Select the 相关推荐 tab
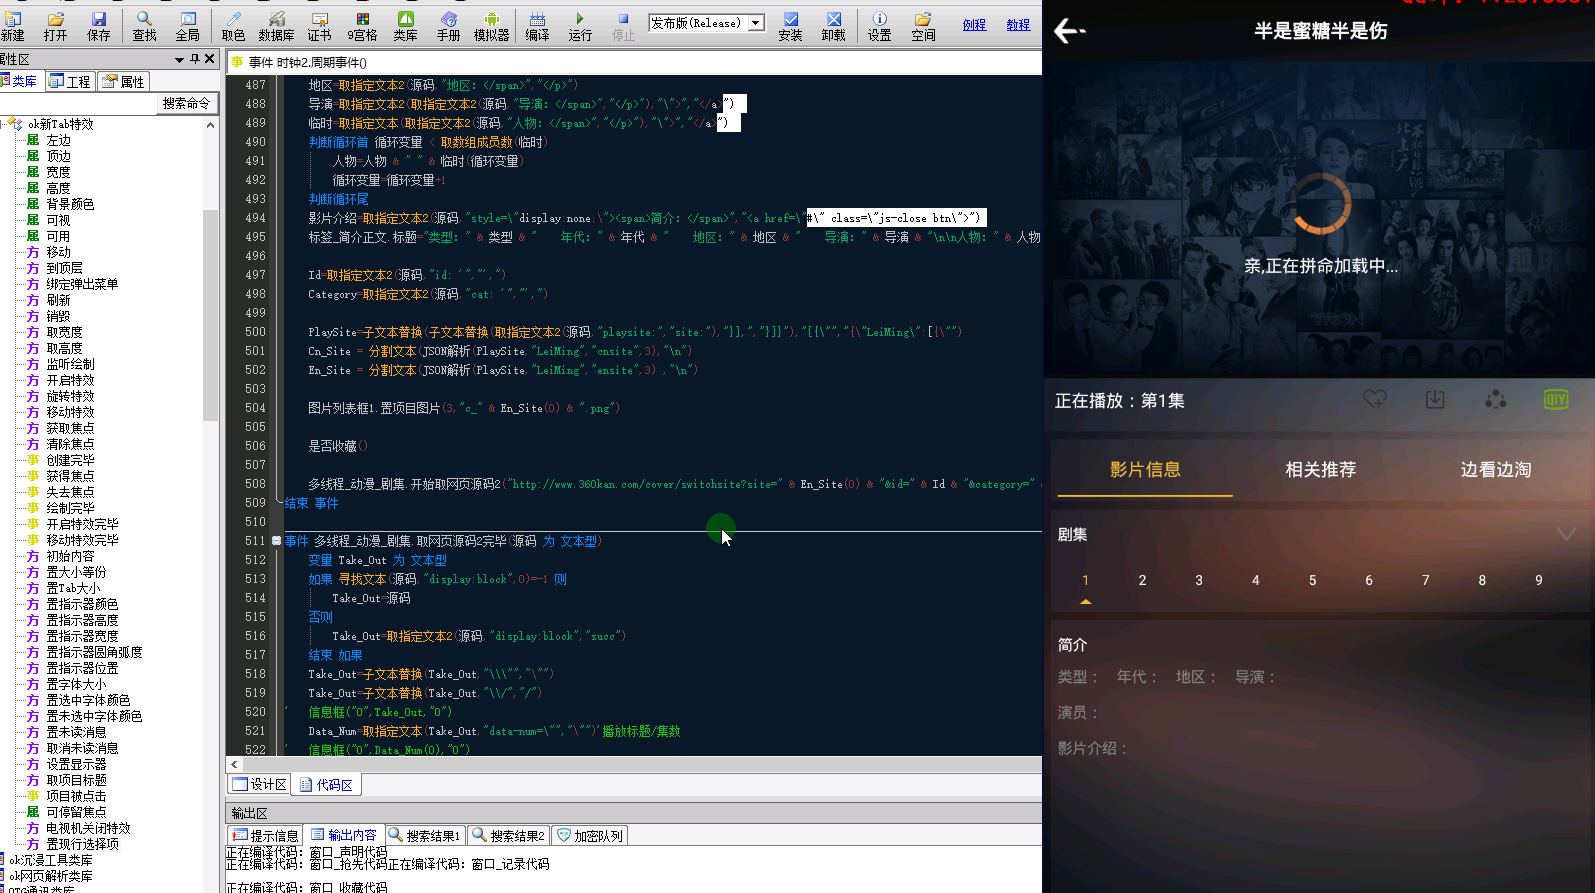1595x893 pixels. [x=1320, y=470]
